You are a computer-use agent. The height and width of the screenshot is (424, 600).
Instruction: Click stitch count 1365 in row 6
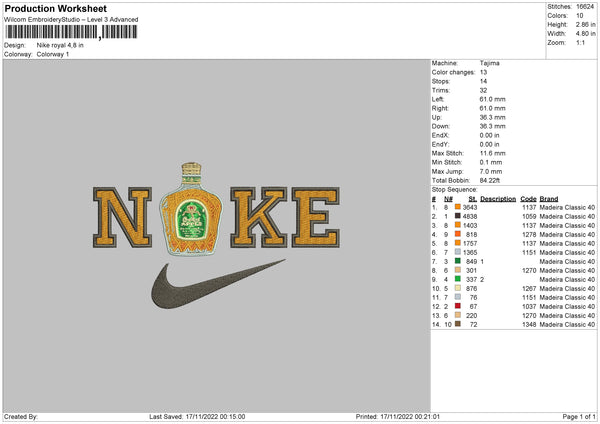[x=470, y=252]
